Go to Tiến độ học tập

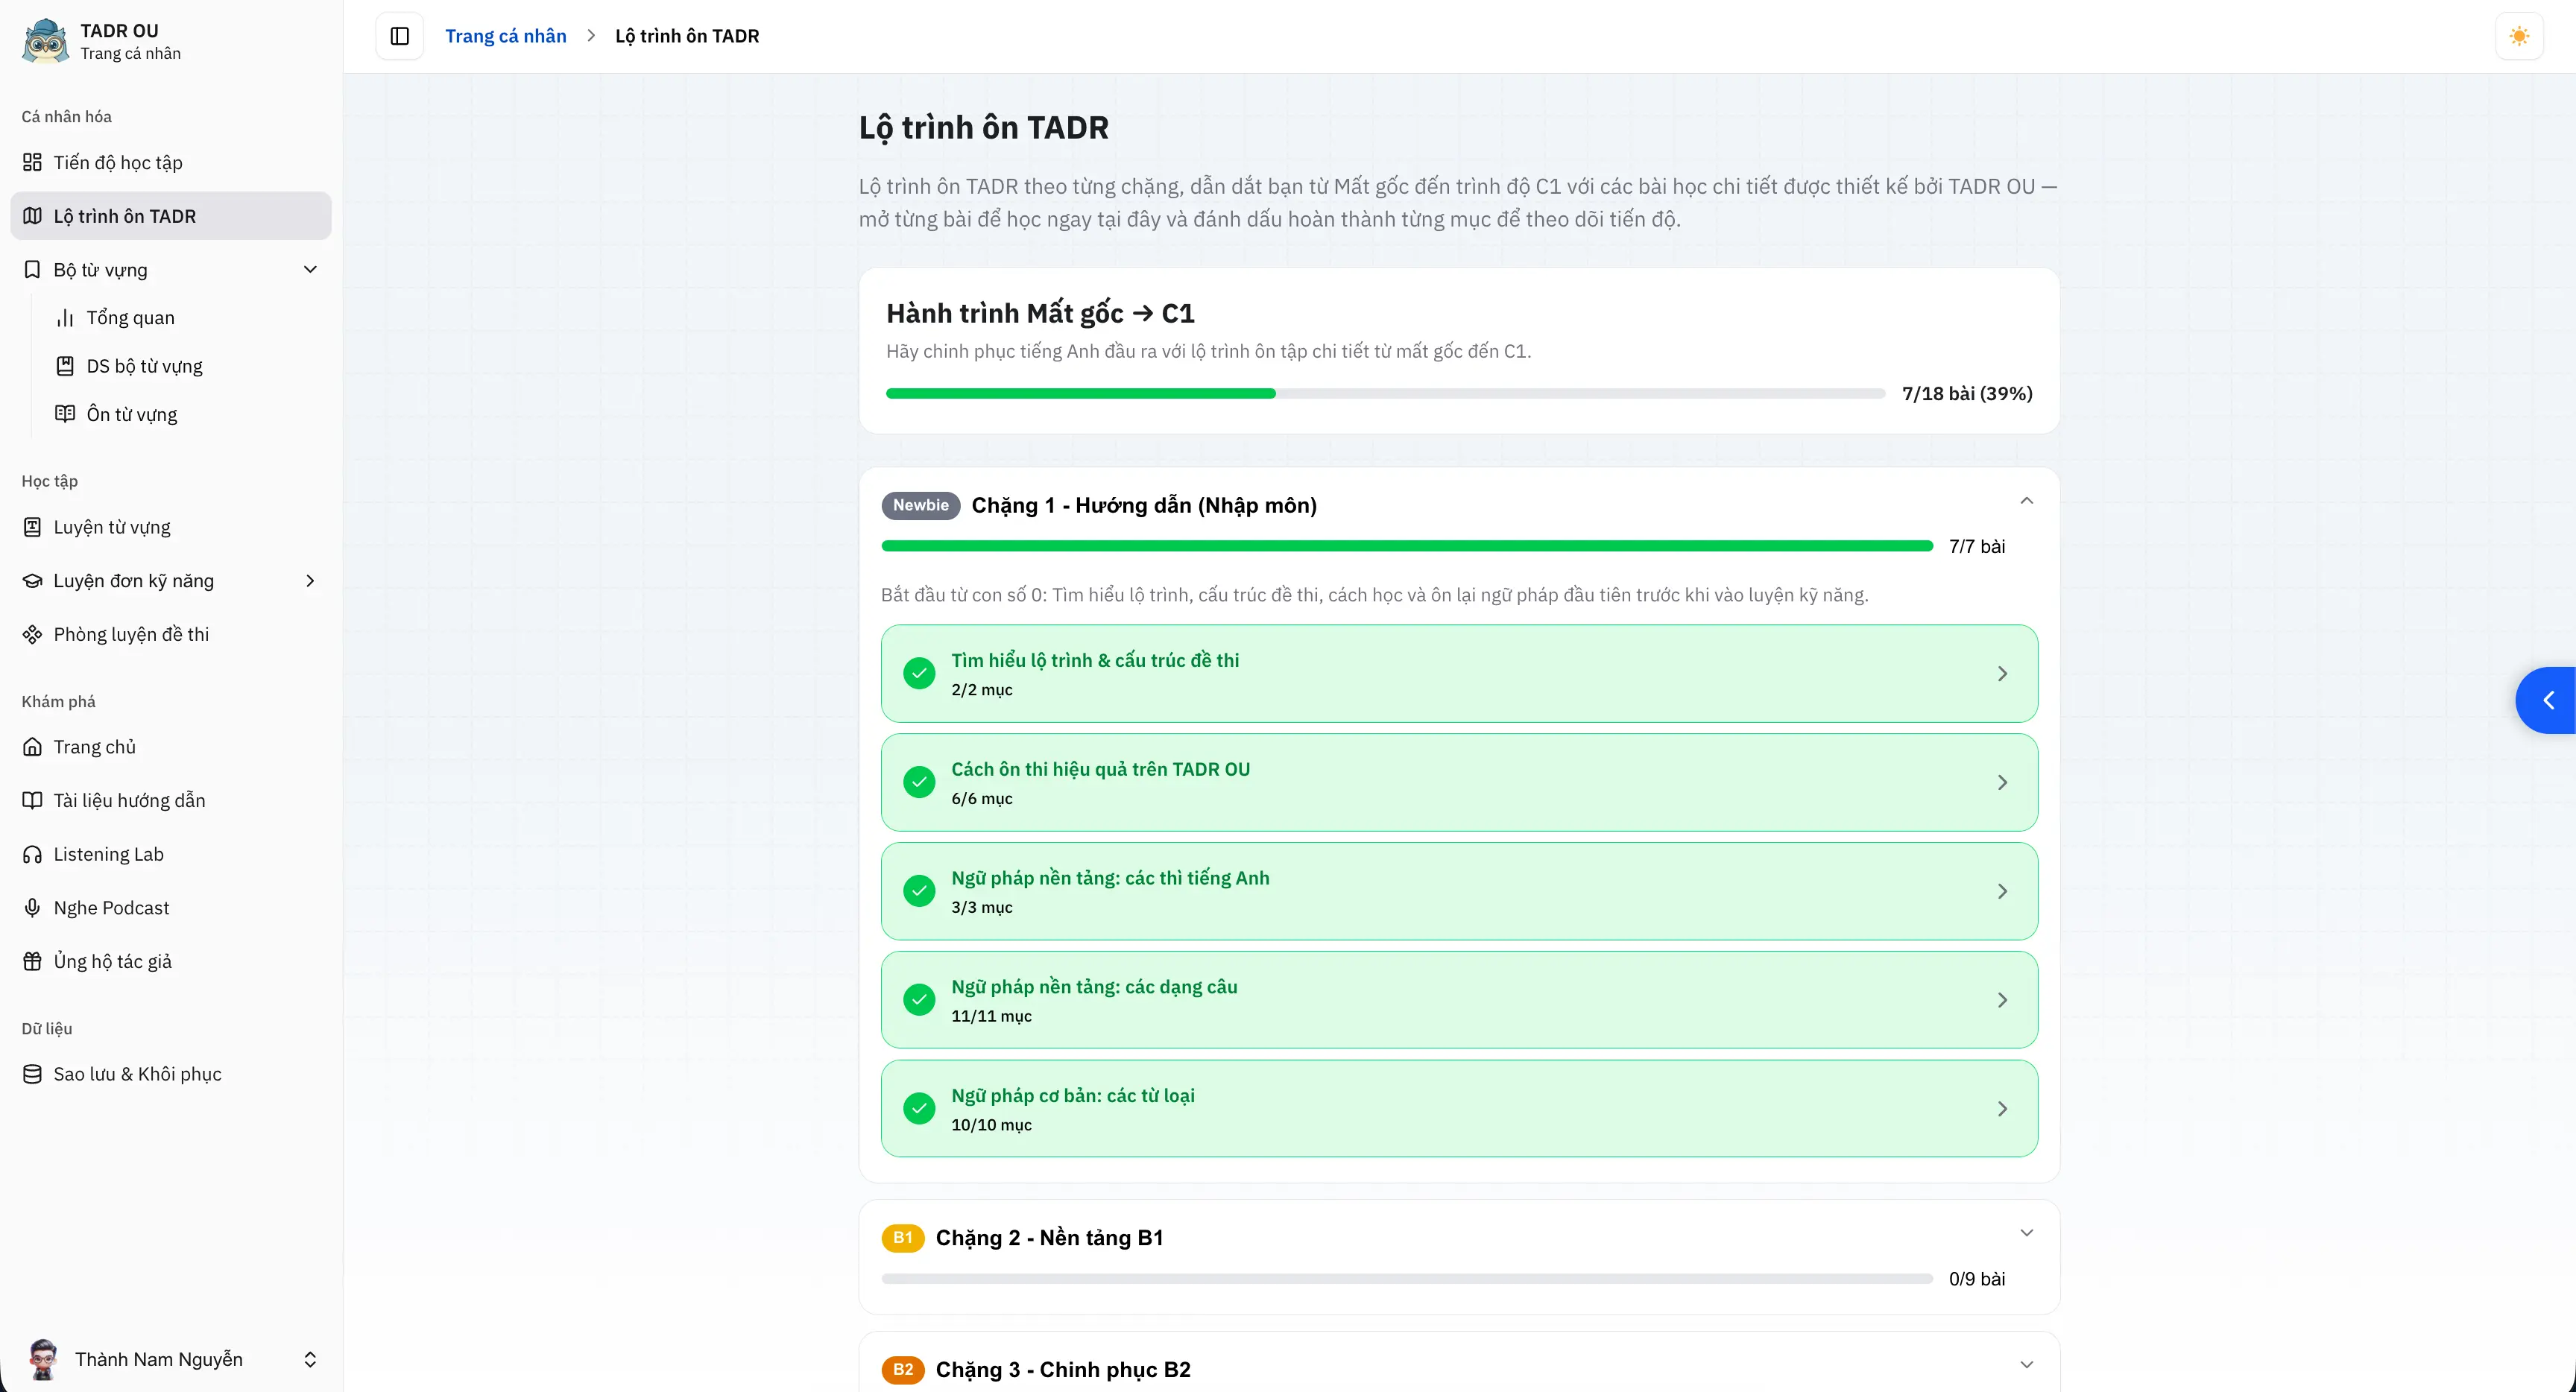point(171,162)
